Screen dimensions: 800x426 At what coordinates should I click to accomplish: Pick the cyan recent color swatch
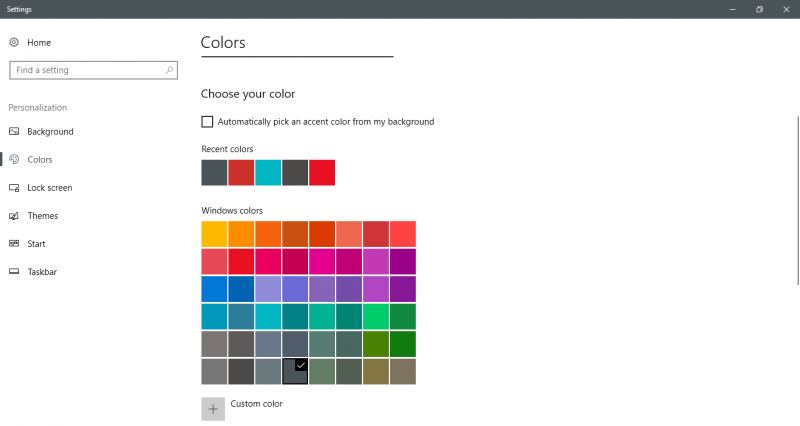click(268, 172)
